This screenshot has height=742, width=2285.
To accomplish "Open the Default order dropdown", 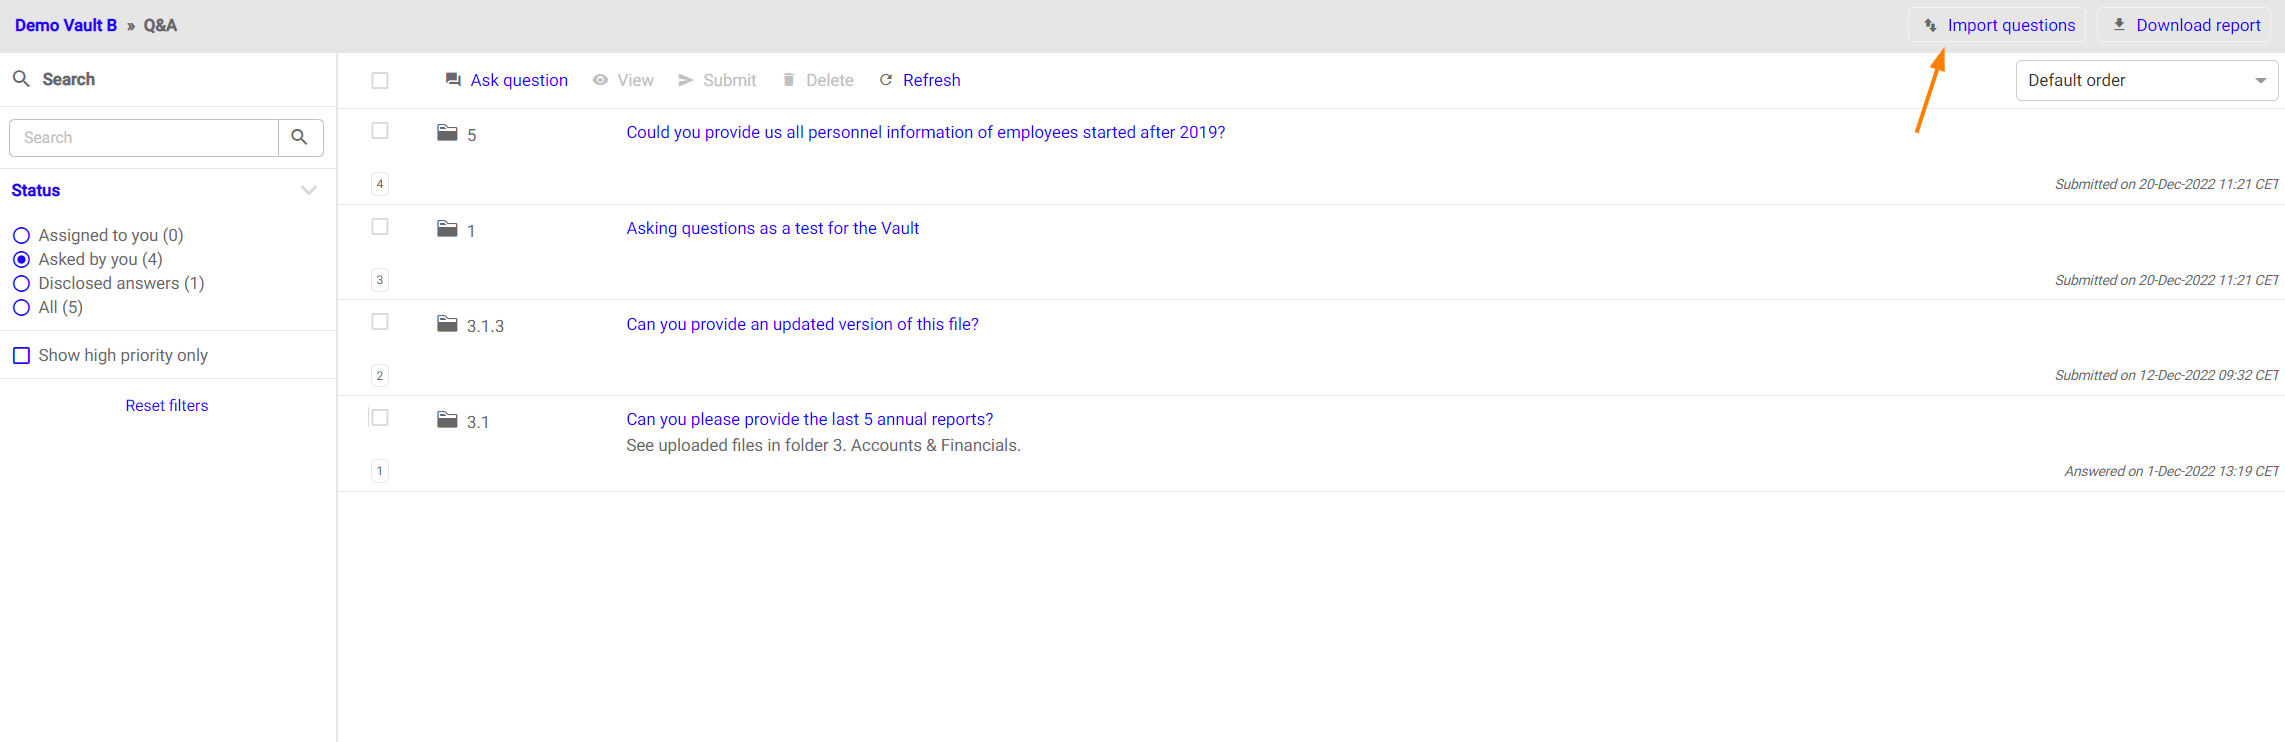I will click(2147, 80).
